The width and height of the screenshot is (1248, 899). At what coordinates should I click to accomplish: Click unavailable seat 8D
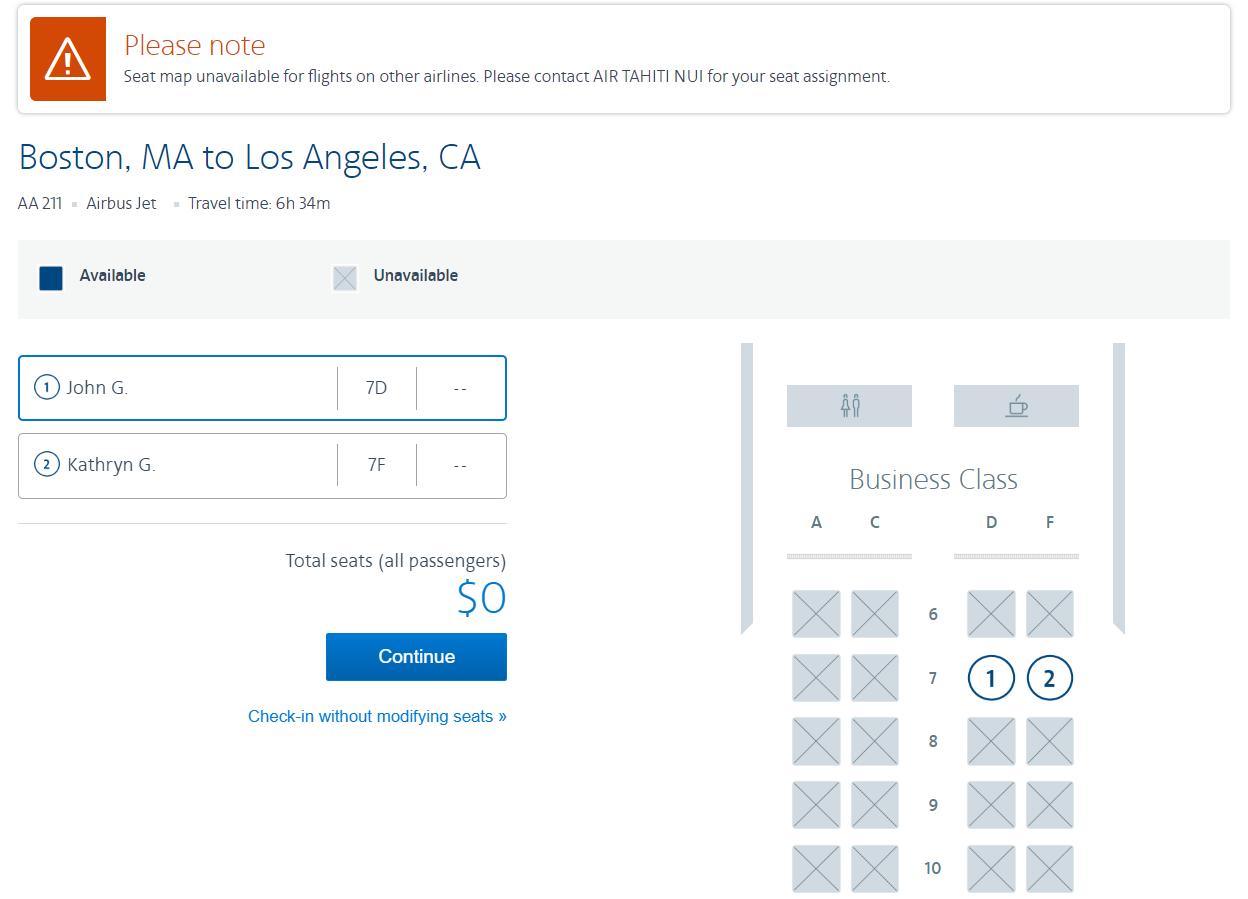[x=991, y=742]
